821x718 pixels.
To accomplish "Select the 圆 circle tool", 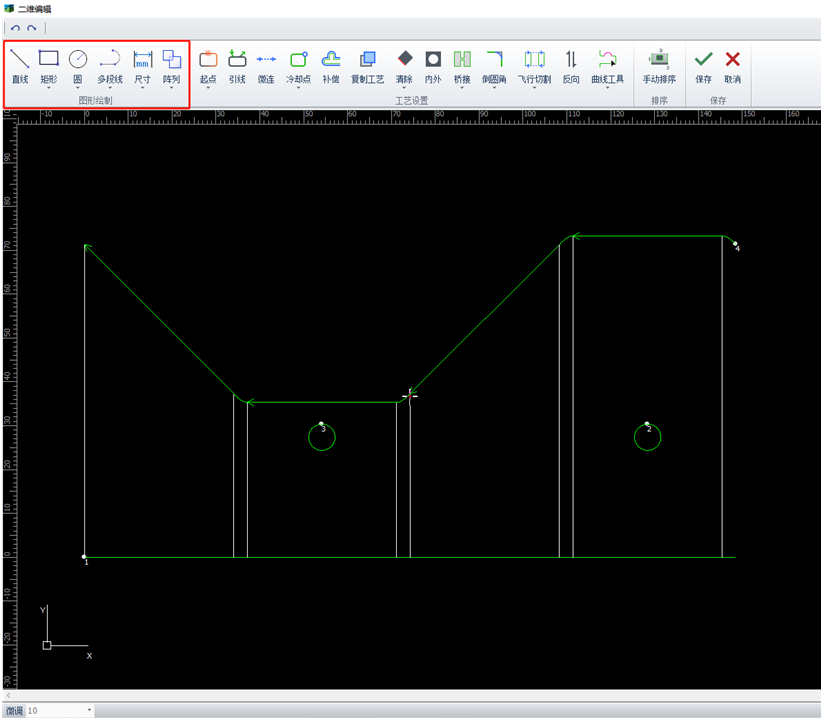I will click(77, 66).
